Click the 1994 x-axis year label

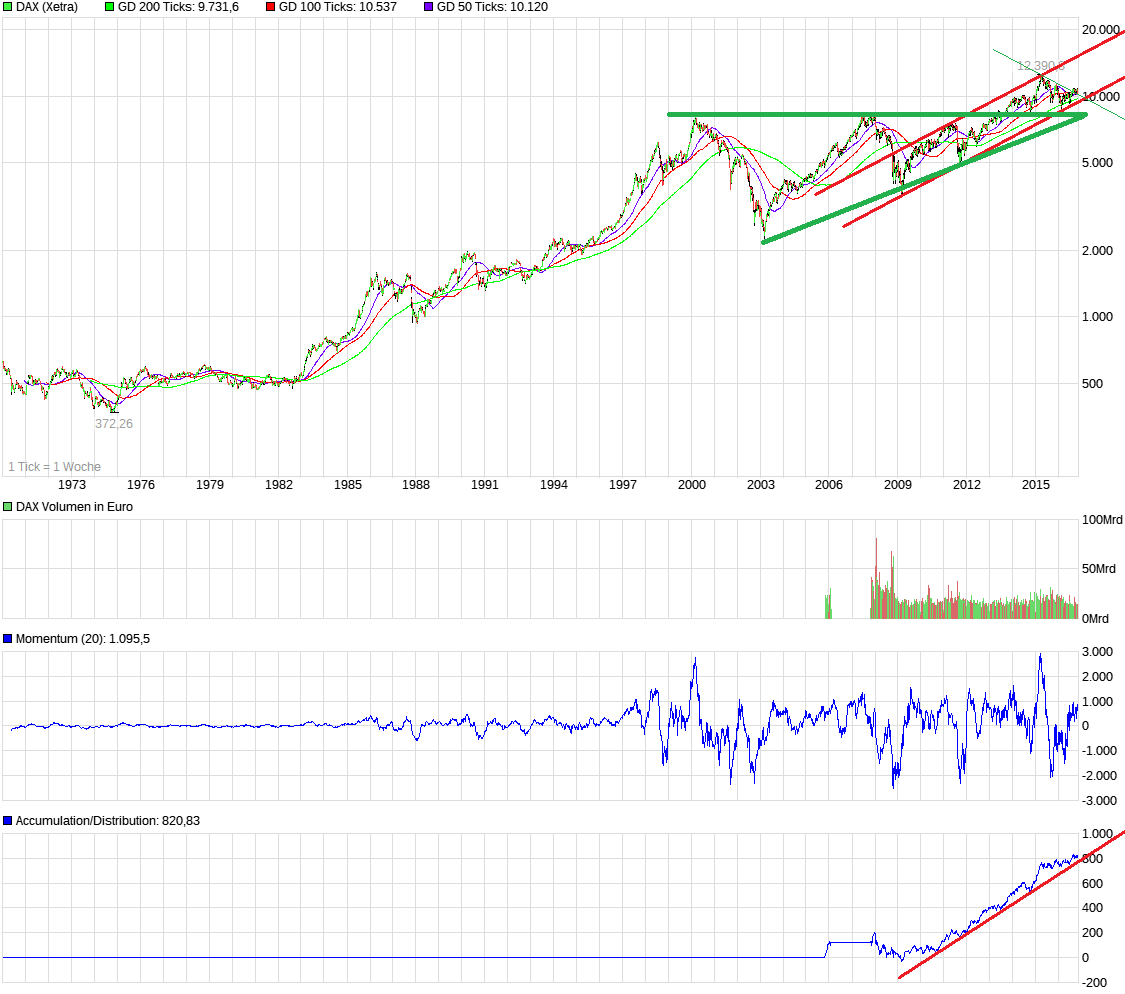pyautogui.click(x=553, y=484)
